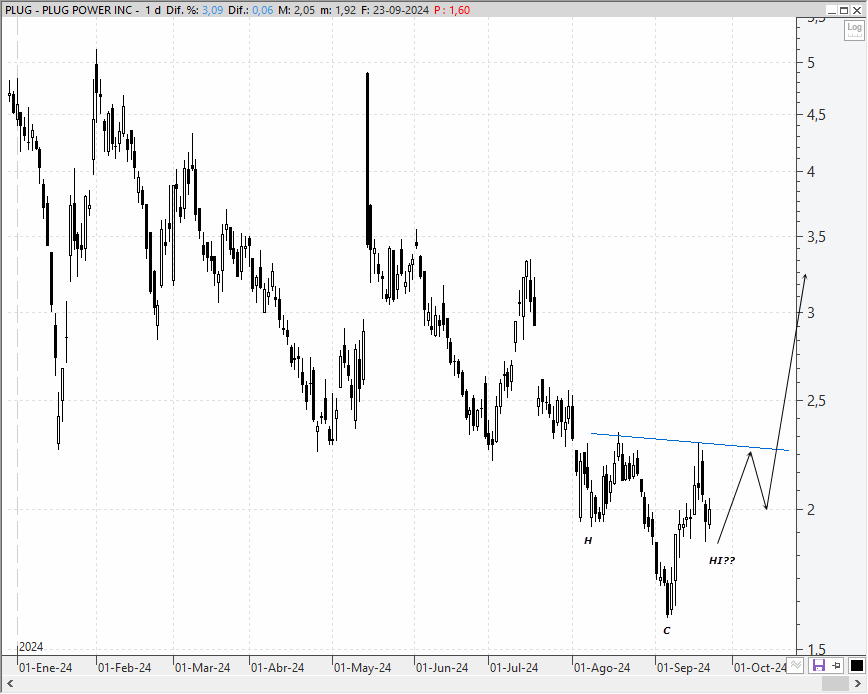Click the '01-Oct-24' date label
Viewport: 868px width, 694px height.
(x=760, y=668)
